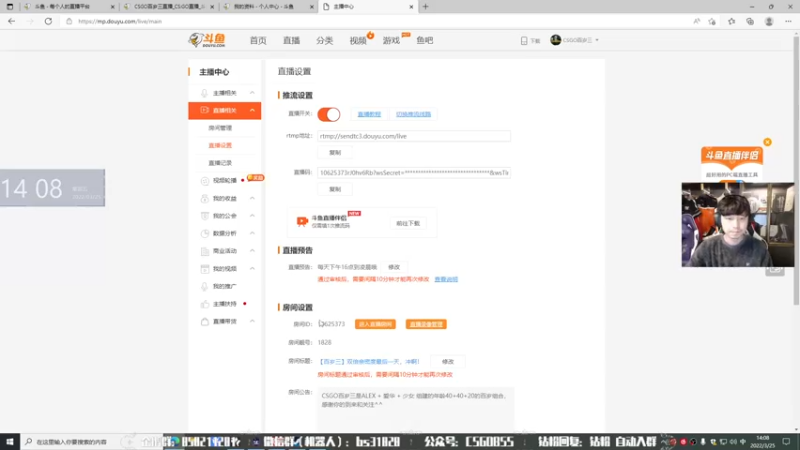Add this page to browser favorites
This screenshot has height=450, width=800.
(712, 21)
